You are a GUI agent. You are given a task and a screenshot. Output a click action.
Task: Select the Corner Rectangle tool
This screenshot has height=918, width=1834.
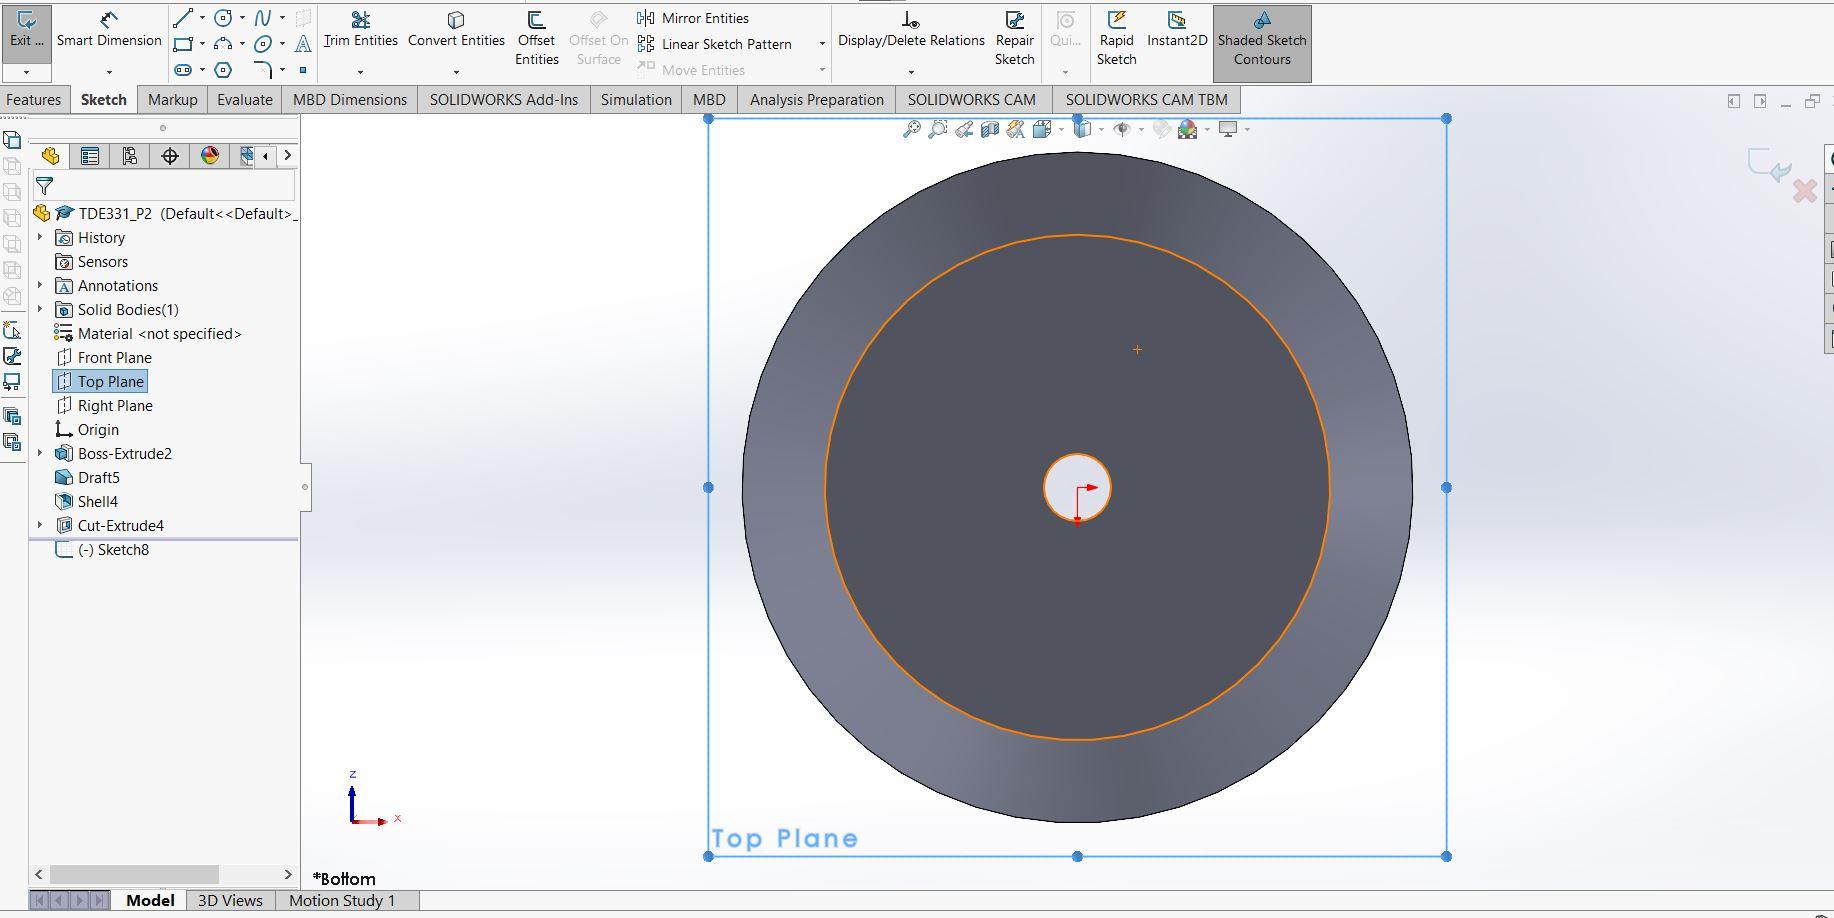[182, 44]
